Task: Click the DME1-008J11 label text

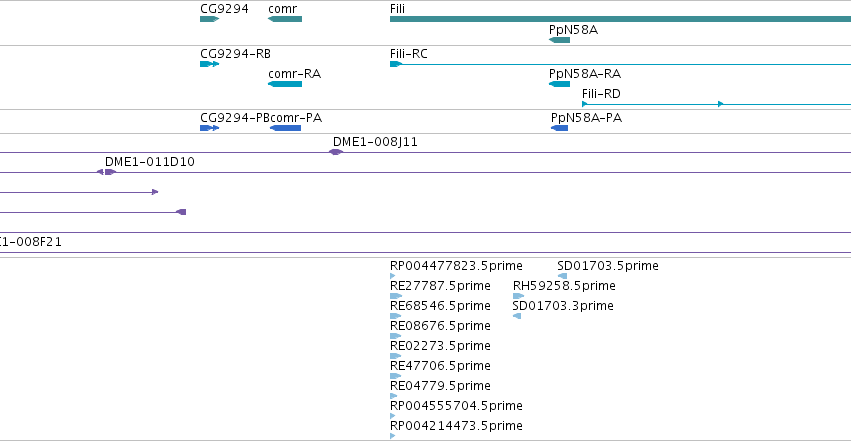Action: click(375, 142)
